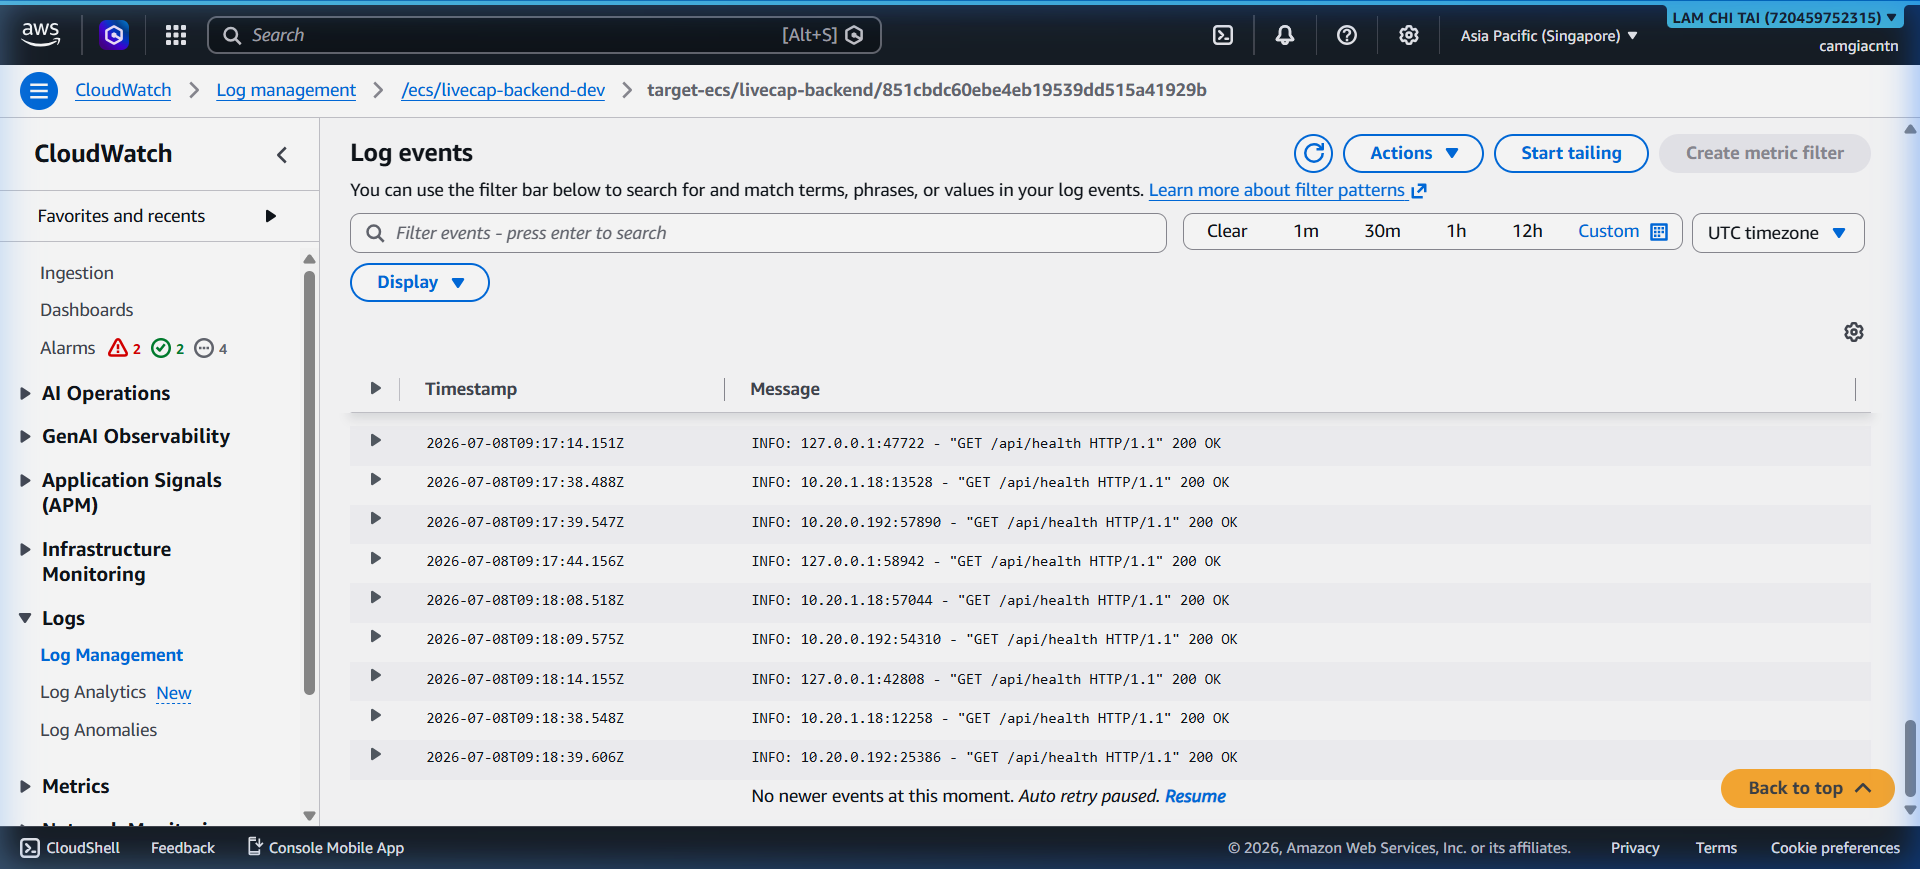Expand the 09:17:14.151Z log event
This screenshot has width=1920, height=869.
(x=375, y=440)
